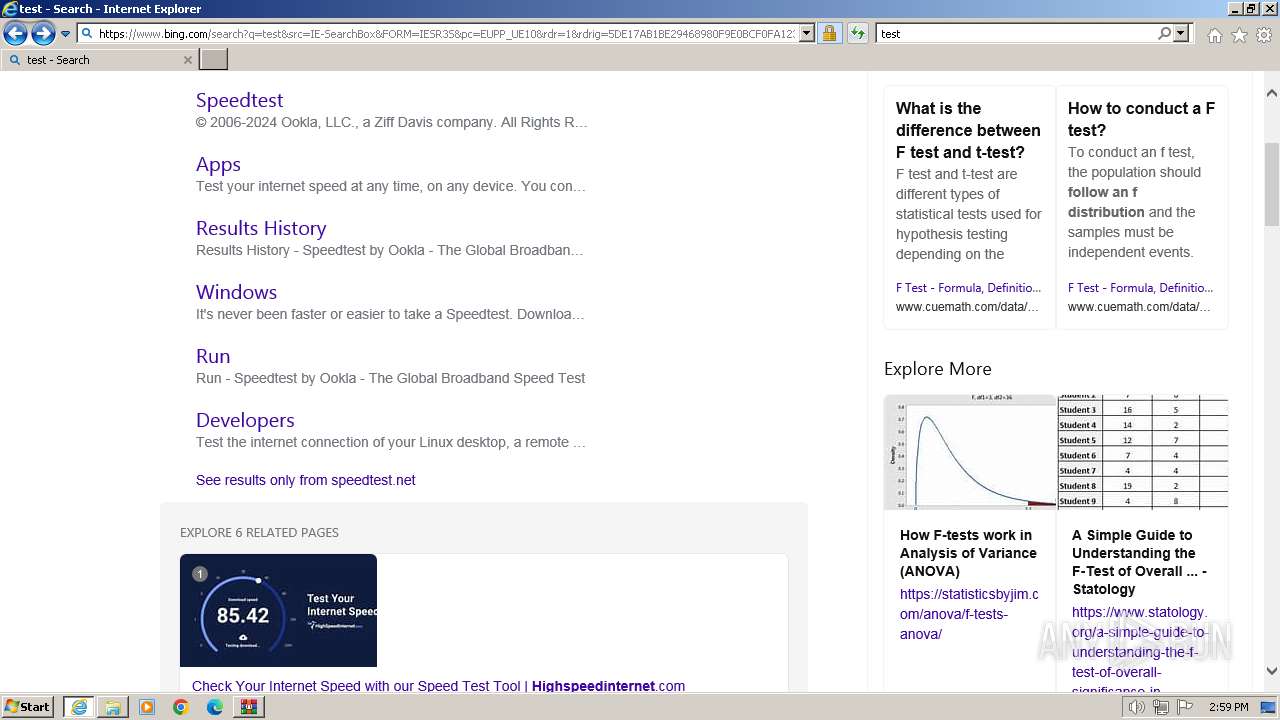Open 'How F-tests work in Analysis of Variance' title
The width and height of the screenshot is (1280, 720).
(x=968, y=553)
